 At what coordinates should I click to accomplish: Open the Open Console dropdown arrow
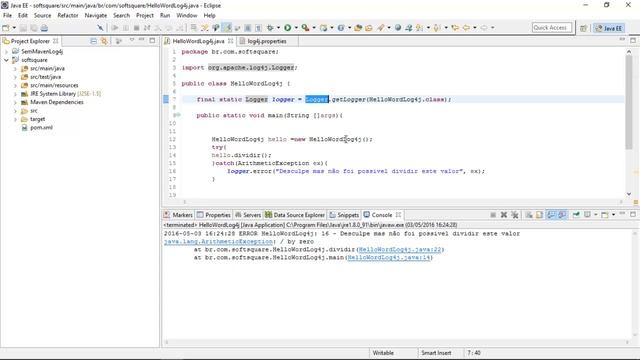click(613, 215)
